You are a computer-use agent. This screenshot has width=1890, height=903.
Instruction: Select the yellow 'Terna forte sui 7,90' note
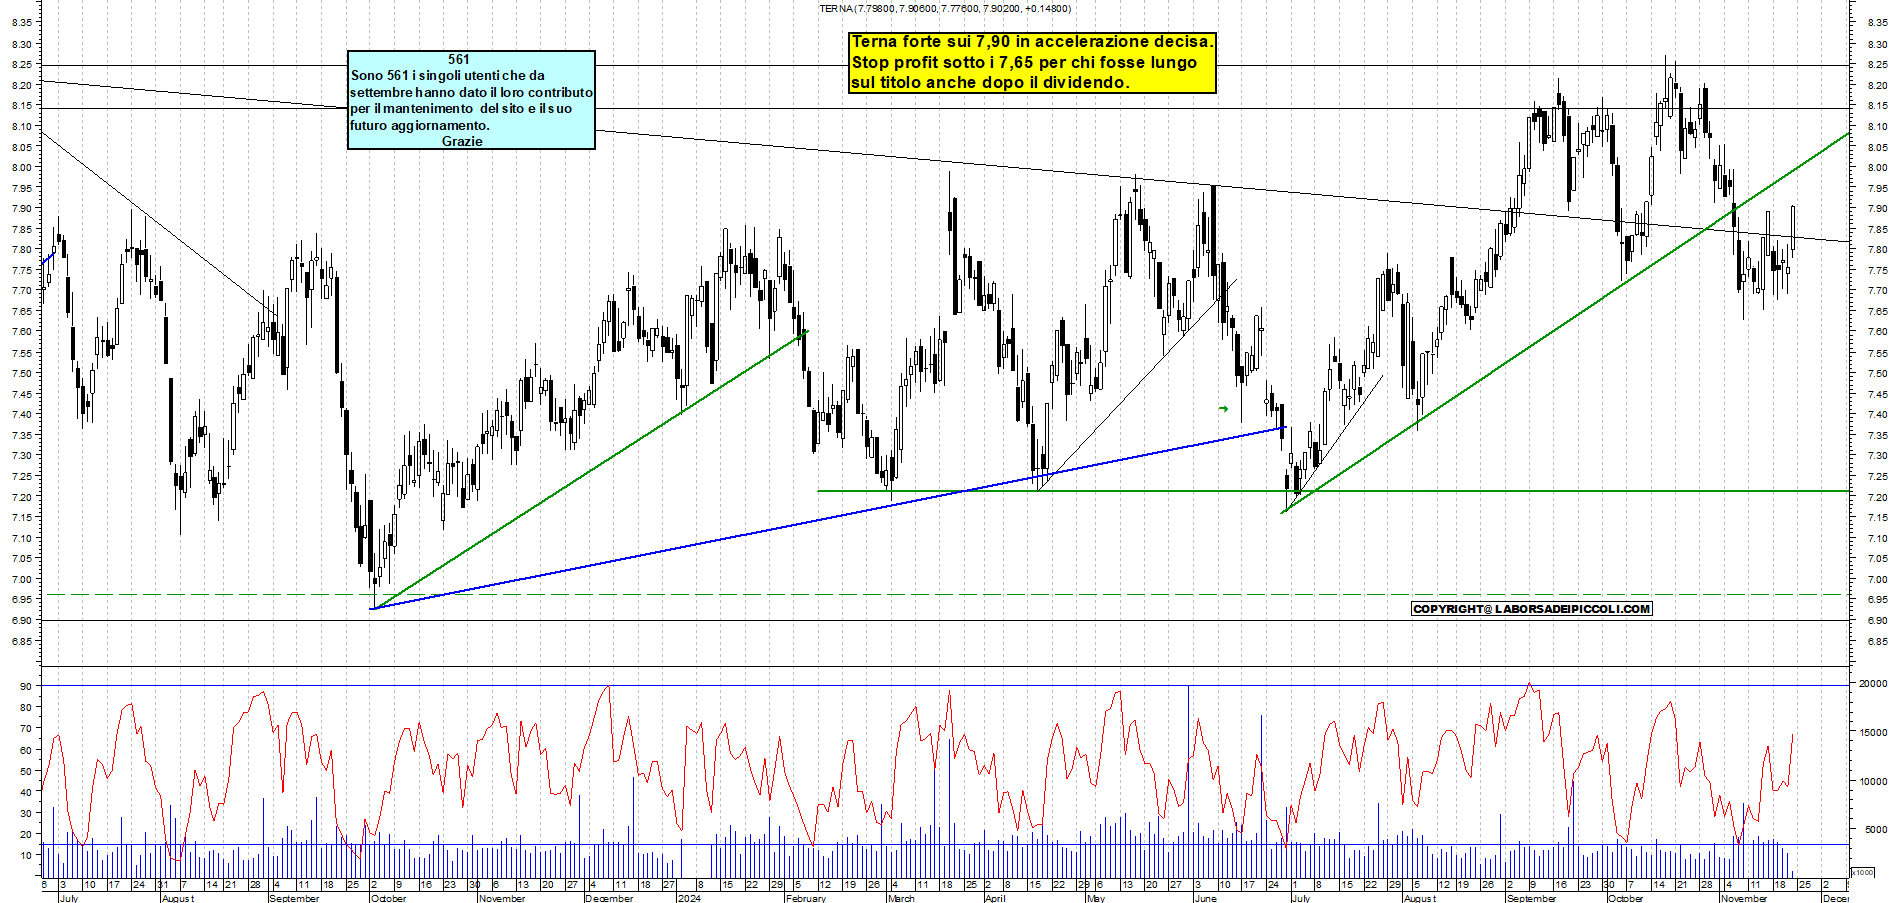point(1032,62)
